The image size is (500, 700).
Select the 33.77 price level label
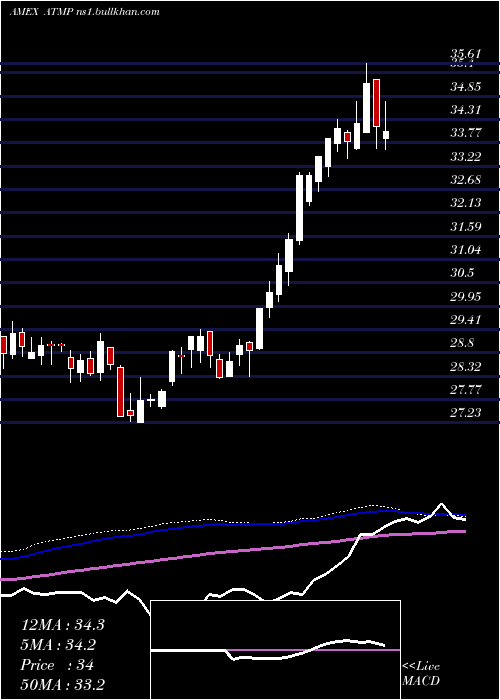(x=466, y=133)
